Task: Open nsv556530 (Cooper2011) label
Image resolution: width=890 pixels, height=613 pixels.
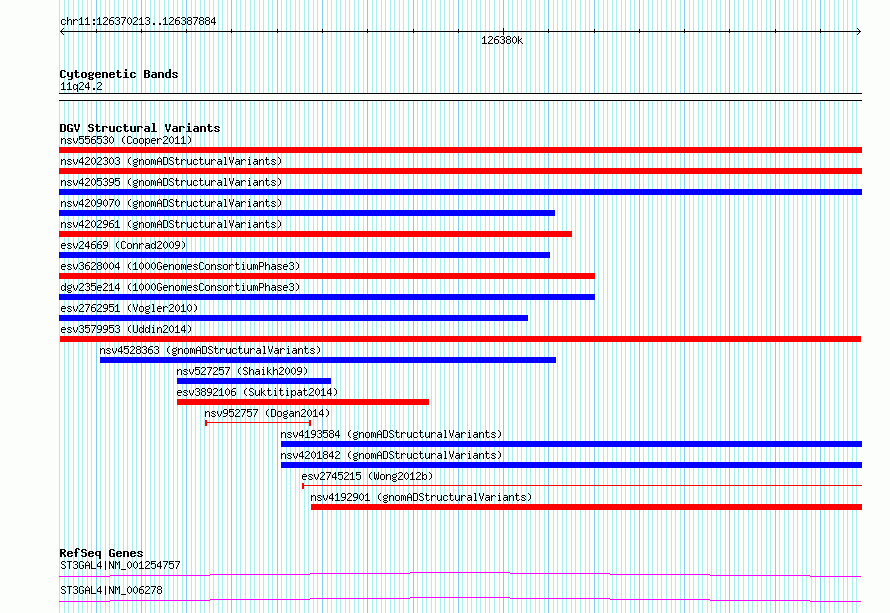Action: click(x=126, y=140)
